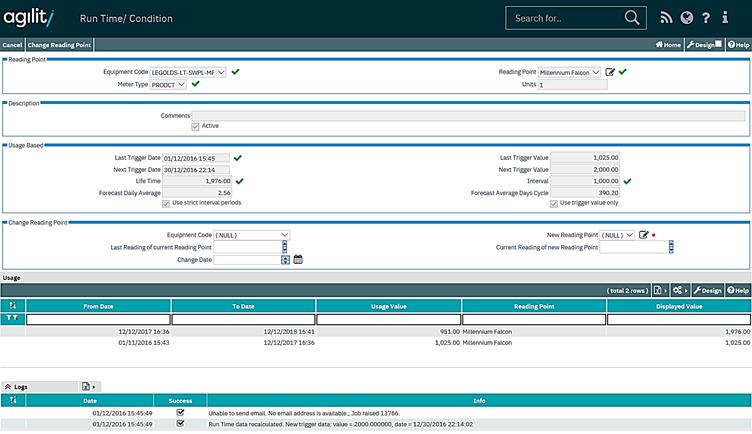Click edit icon beside Millennium Falcon reading point

click(x=610, y=72)
